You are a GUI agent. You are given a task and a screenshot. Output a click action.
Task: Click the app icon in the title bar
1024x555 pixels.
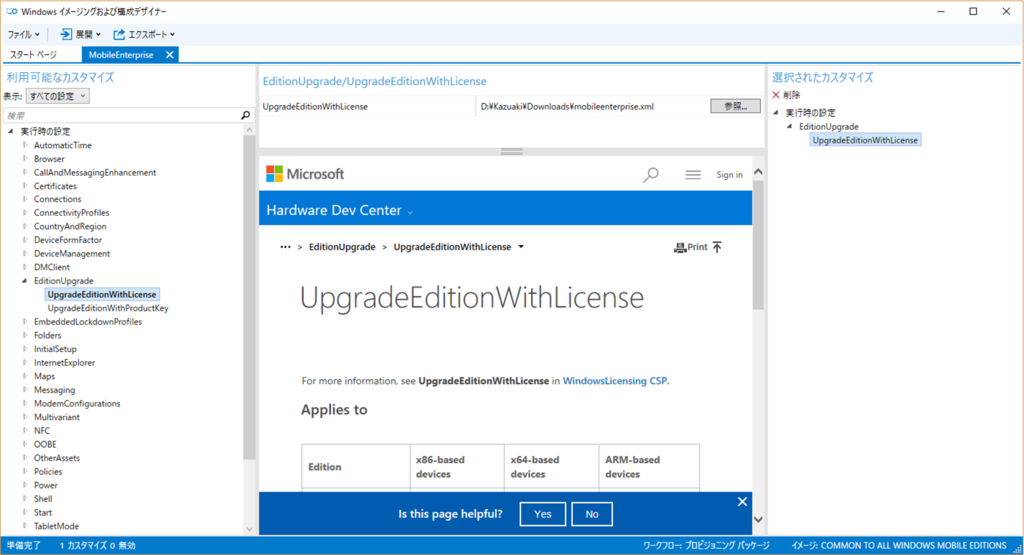(12, 11)
